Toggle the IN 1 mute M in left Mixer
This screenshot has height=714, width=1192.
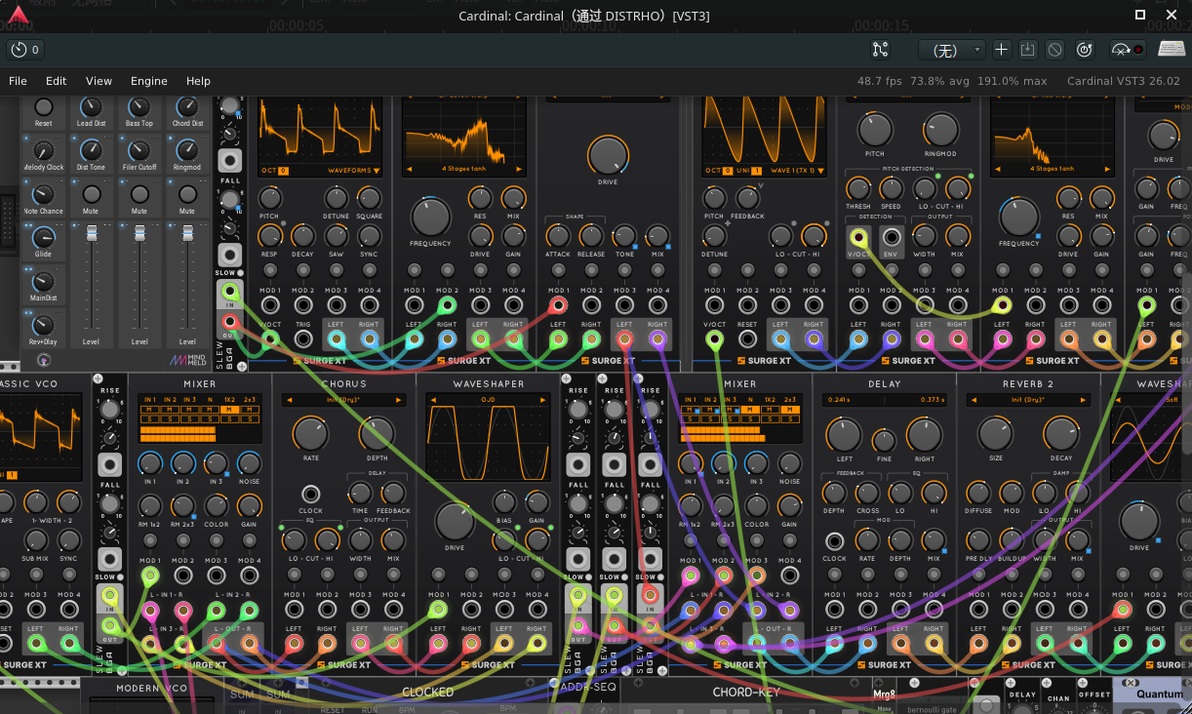[150, 410]
